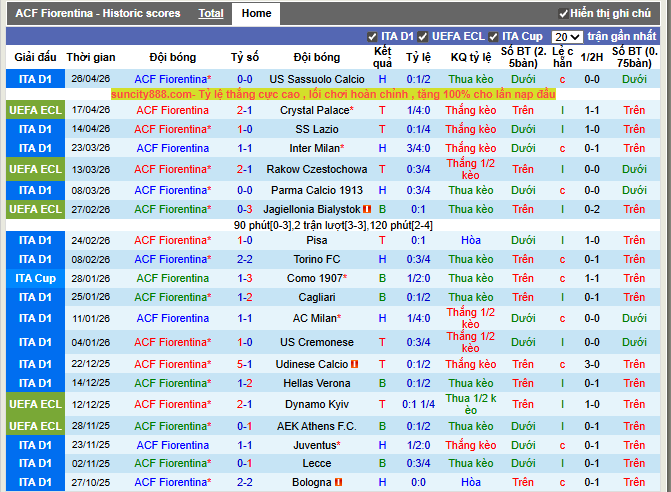This screenshot has width=671, height=492.
Task: Select the ITA Cup league cell on 28/01/26
Action: pyautogui.click(x=36, y=278)
